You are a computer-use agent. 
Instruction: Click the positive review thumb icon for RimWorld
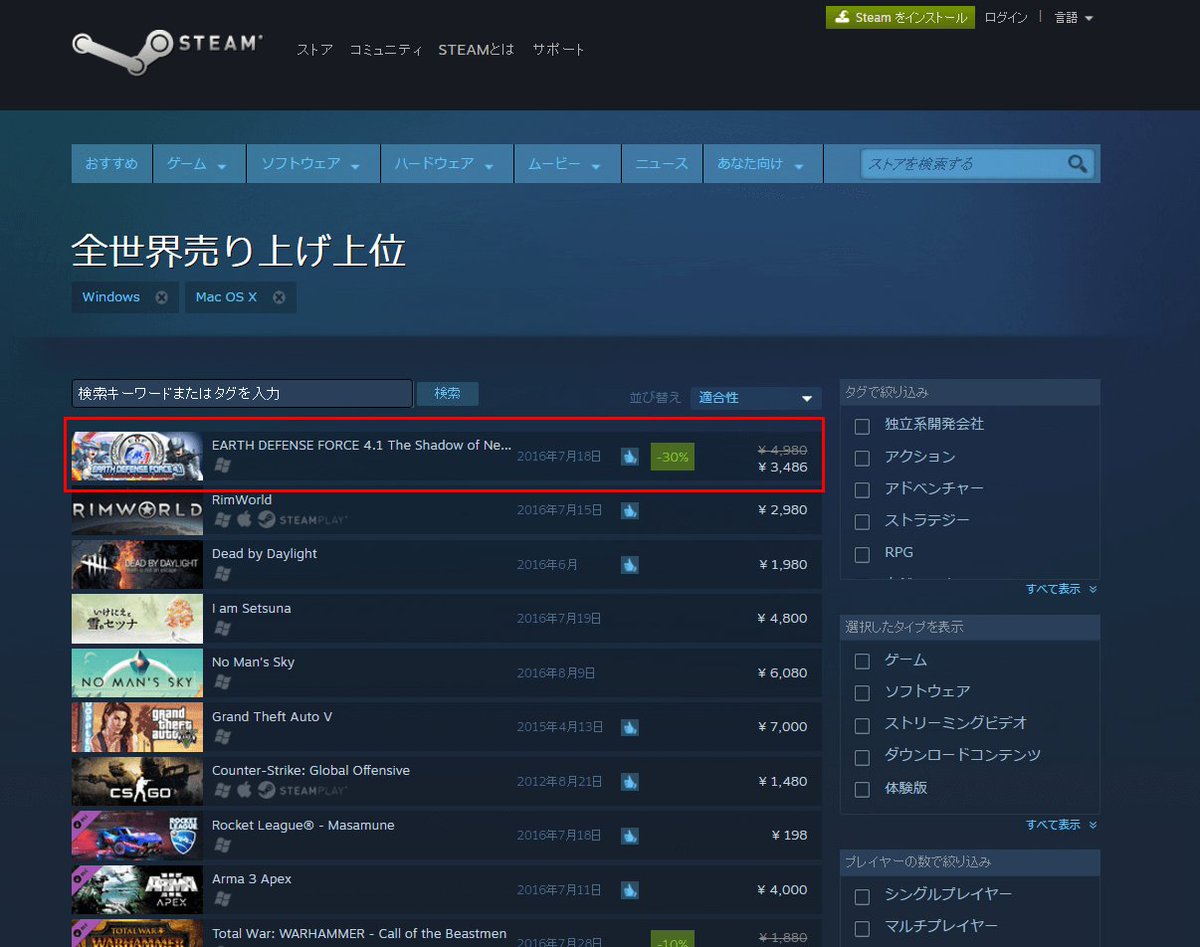629,510
